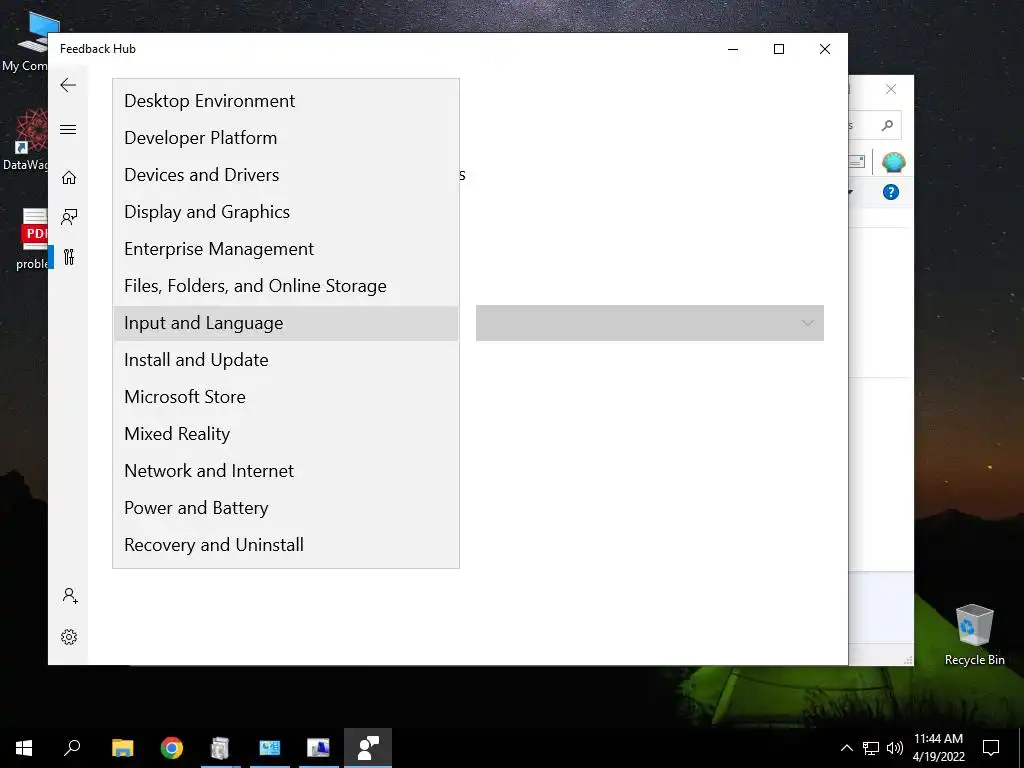Click the add account sidebar icon
The height and width of the screenshot is (768, 1024).
tap(70, 596)
